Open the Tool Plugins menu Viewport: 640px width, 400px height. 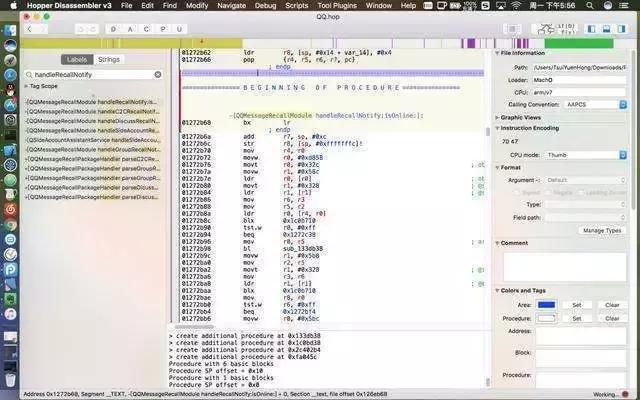tap(337, 5)
